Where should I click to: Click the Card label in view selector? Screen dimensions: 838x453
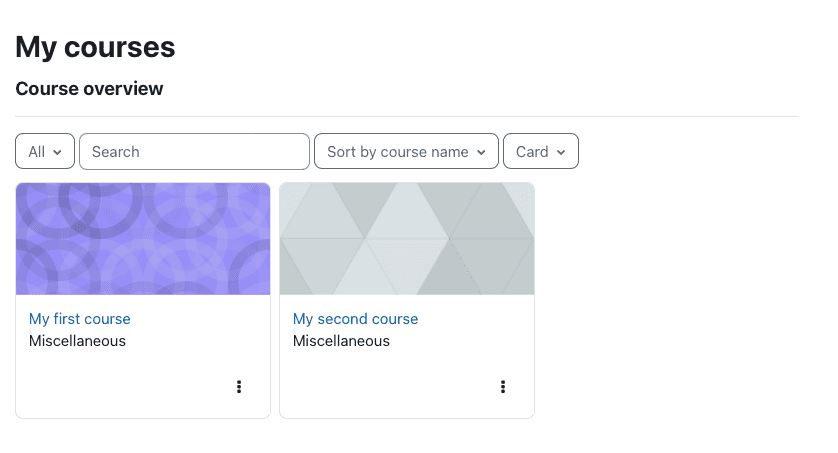[x=532, y=152]
